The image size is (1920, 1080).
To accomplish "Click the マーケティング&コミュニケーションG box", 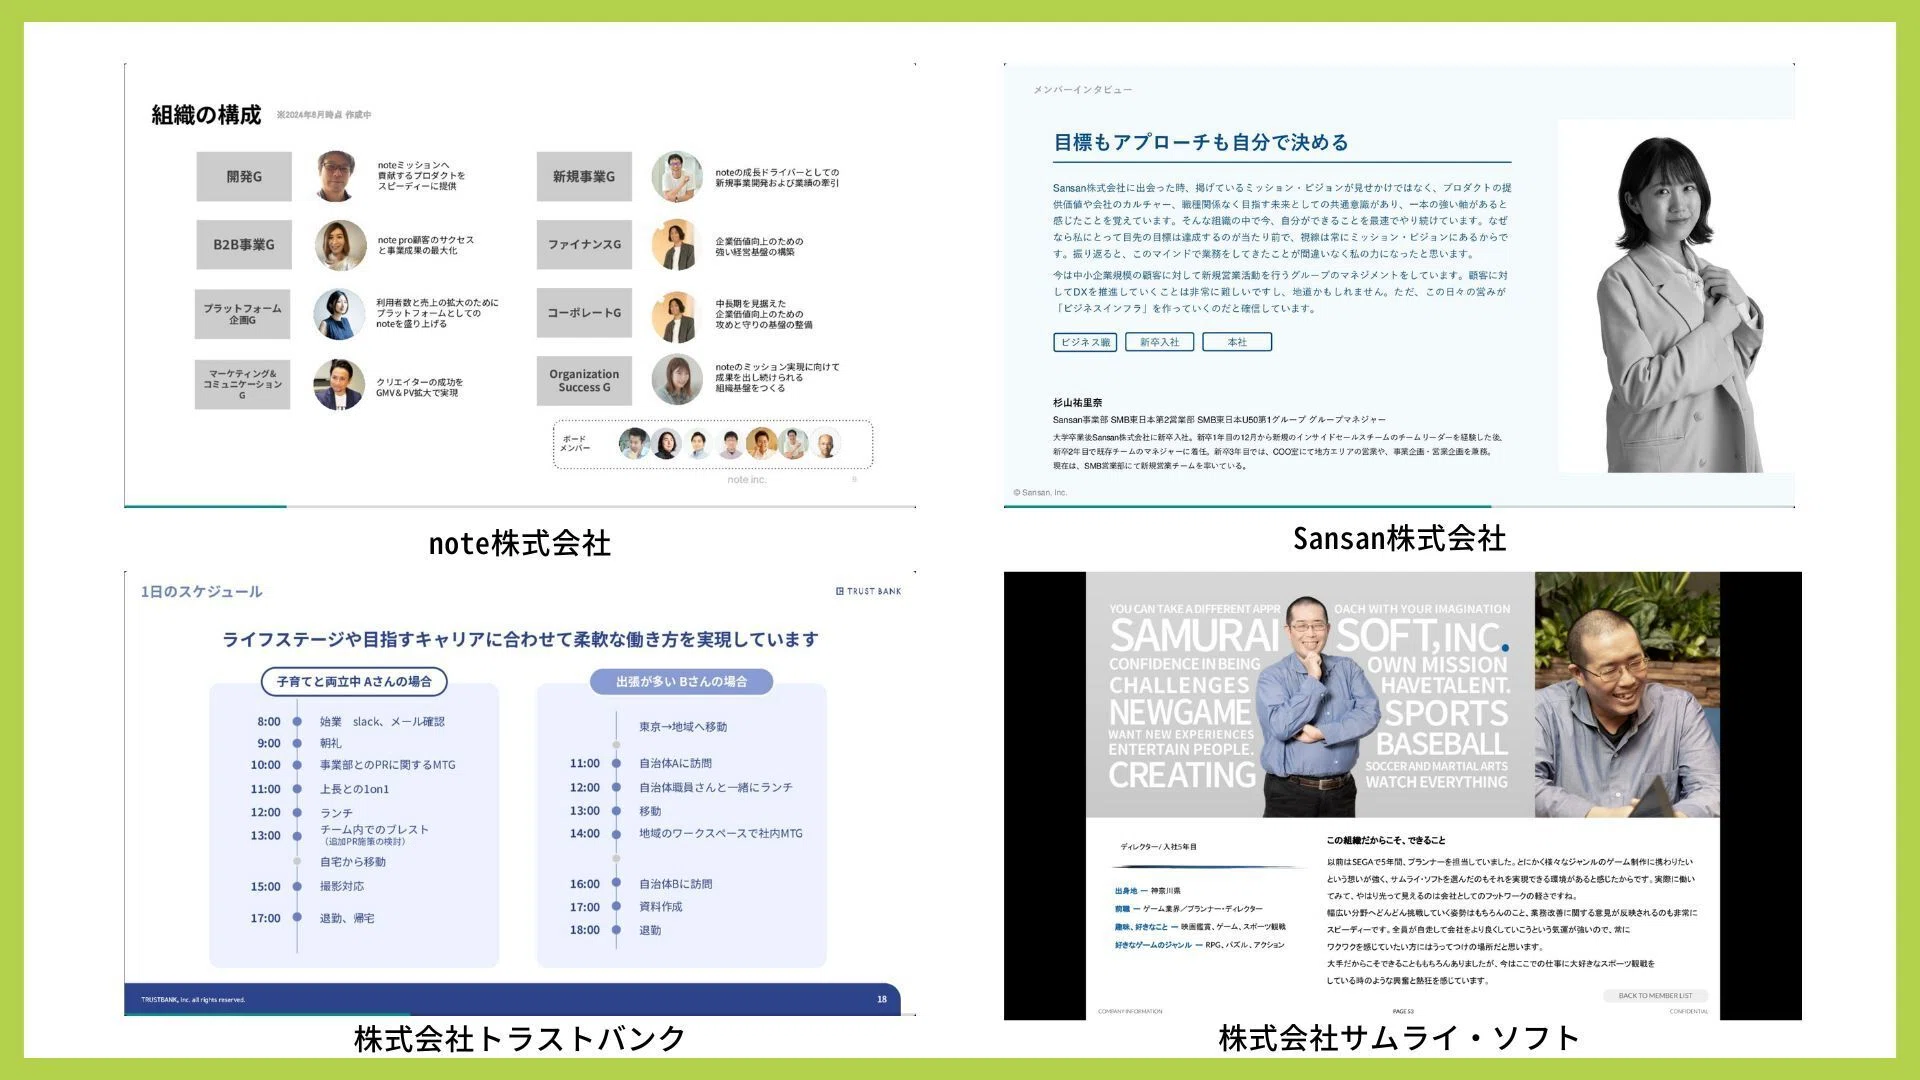I will point(243,385).
